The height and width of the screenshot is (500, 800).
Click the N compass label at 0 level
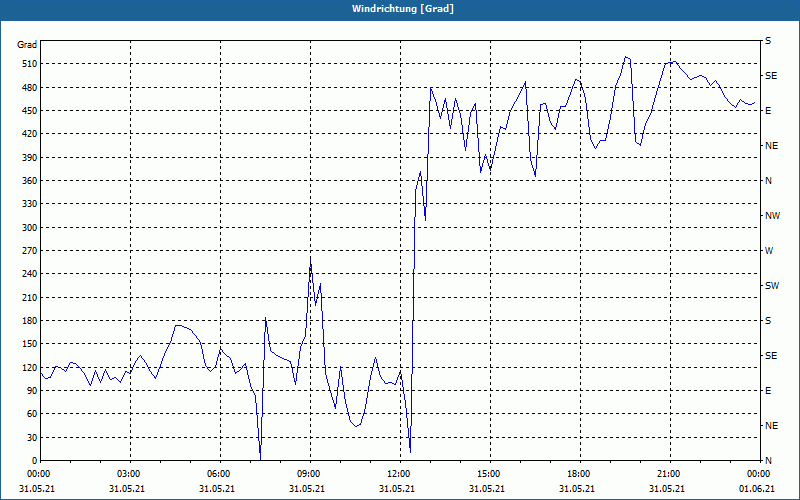pos(768,461)
